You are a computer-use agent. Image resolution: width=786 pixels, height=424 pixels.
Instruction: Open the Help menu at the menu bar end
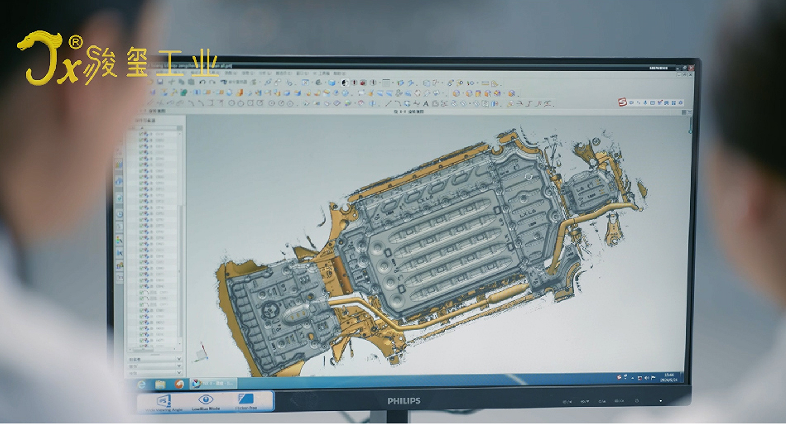(x=339, y=73)
